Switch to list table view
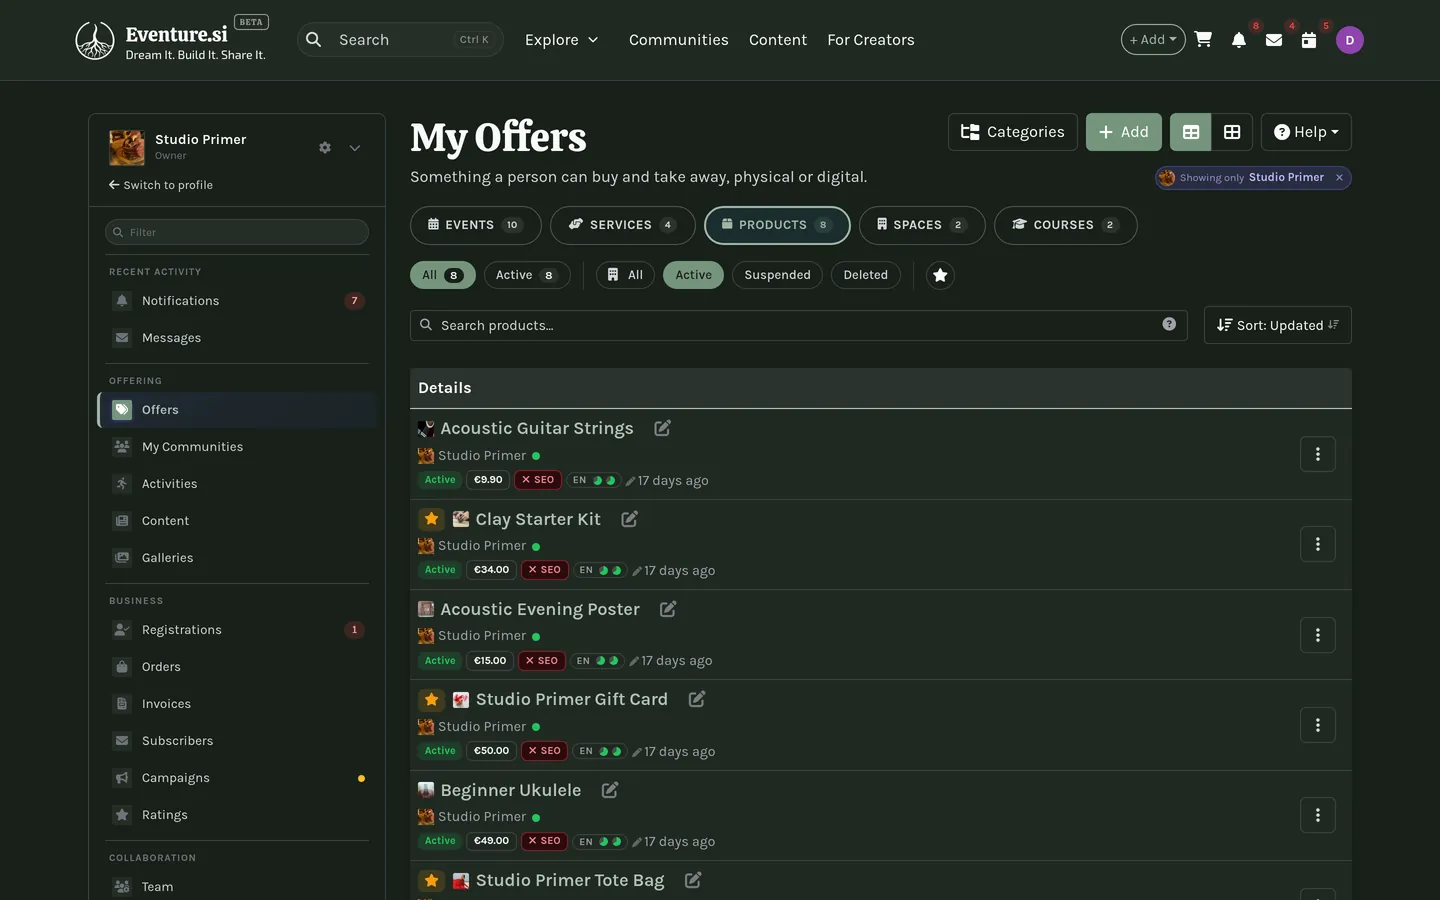Viewport: 1440px width, 900px height. 1191,132
